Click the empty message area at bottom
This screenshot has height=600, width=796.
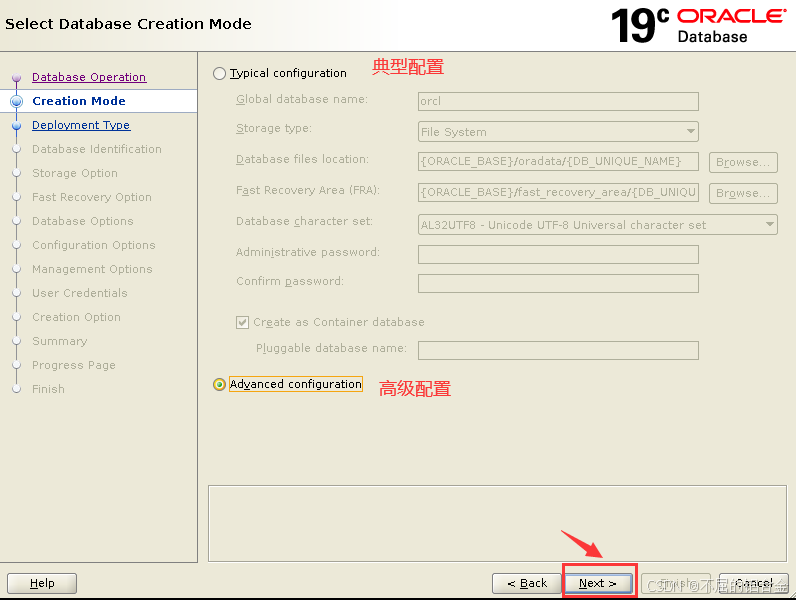coord(497,523)
